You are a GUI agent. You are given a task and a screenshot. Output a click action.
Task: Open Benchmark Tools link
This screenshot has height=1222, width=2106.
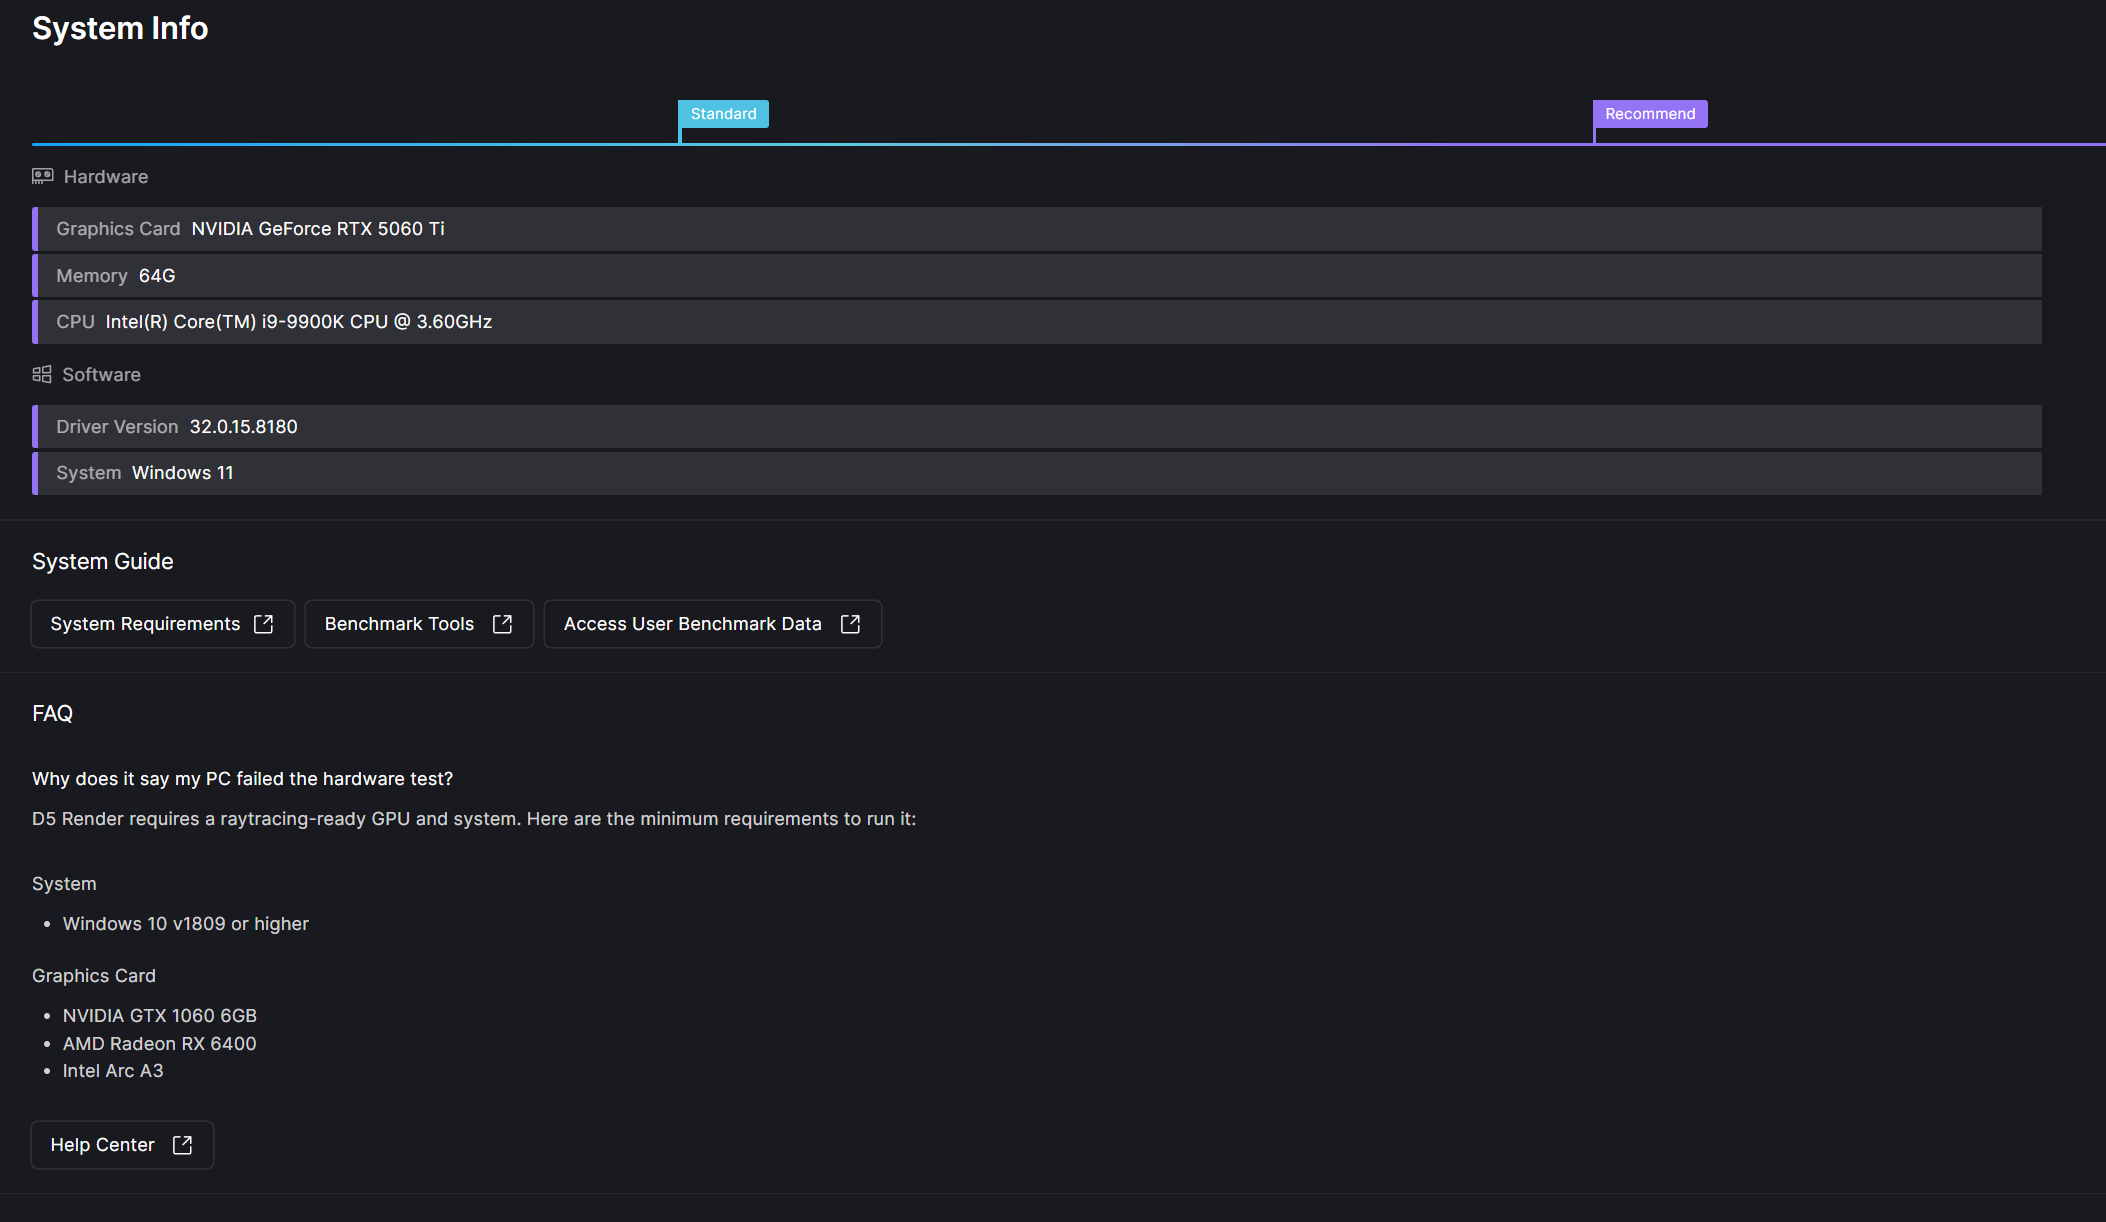[x=400, y=624]
